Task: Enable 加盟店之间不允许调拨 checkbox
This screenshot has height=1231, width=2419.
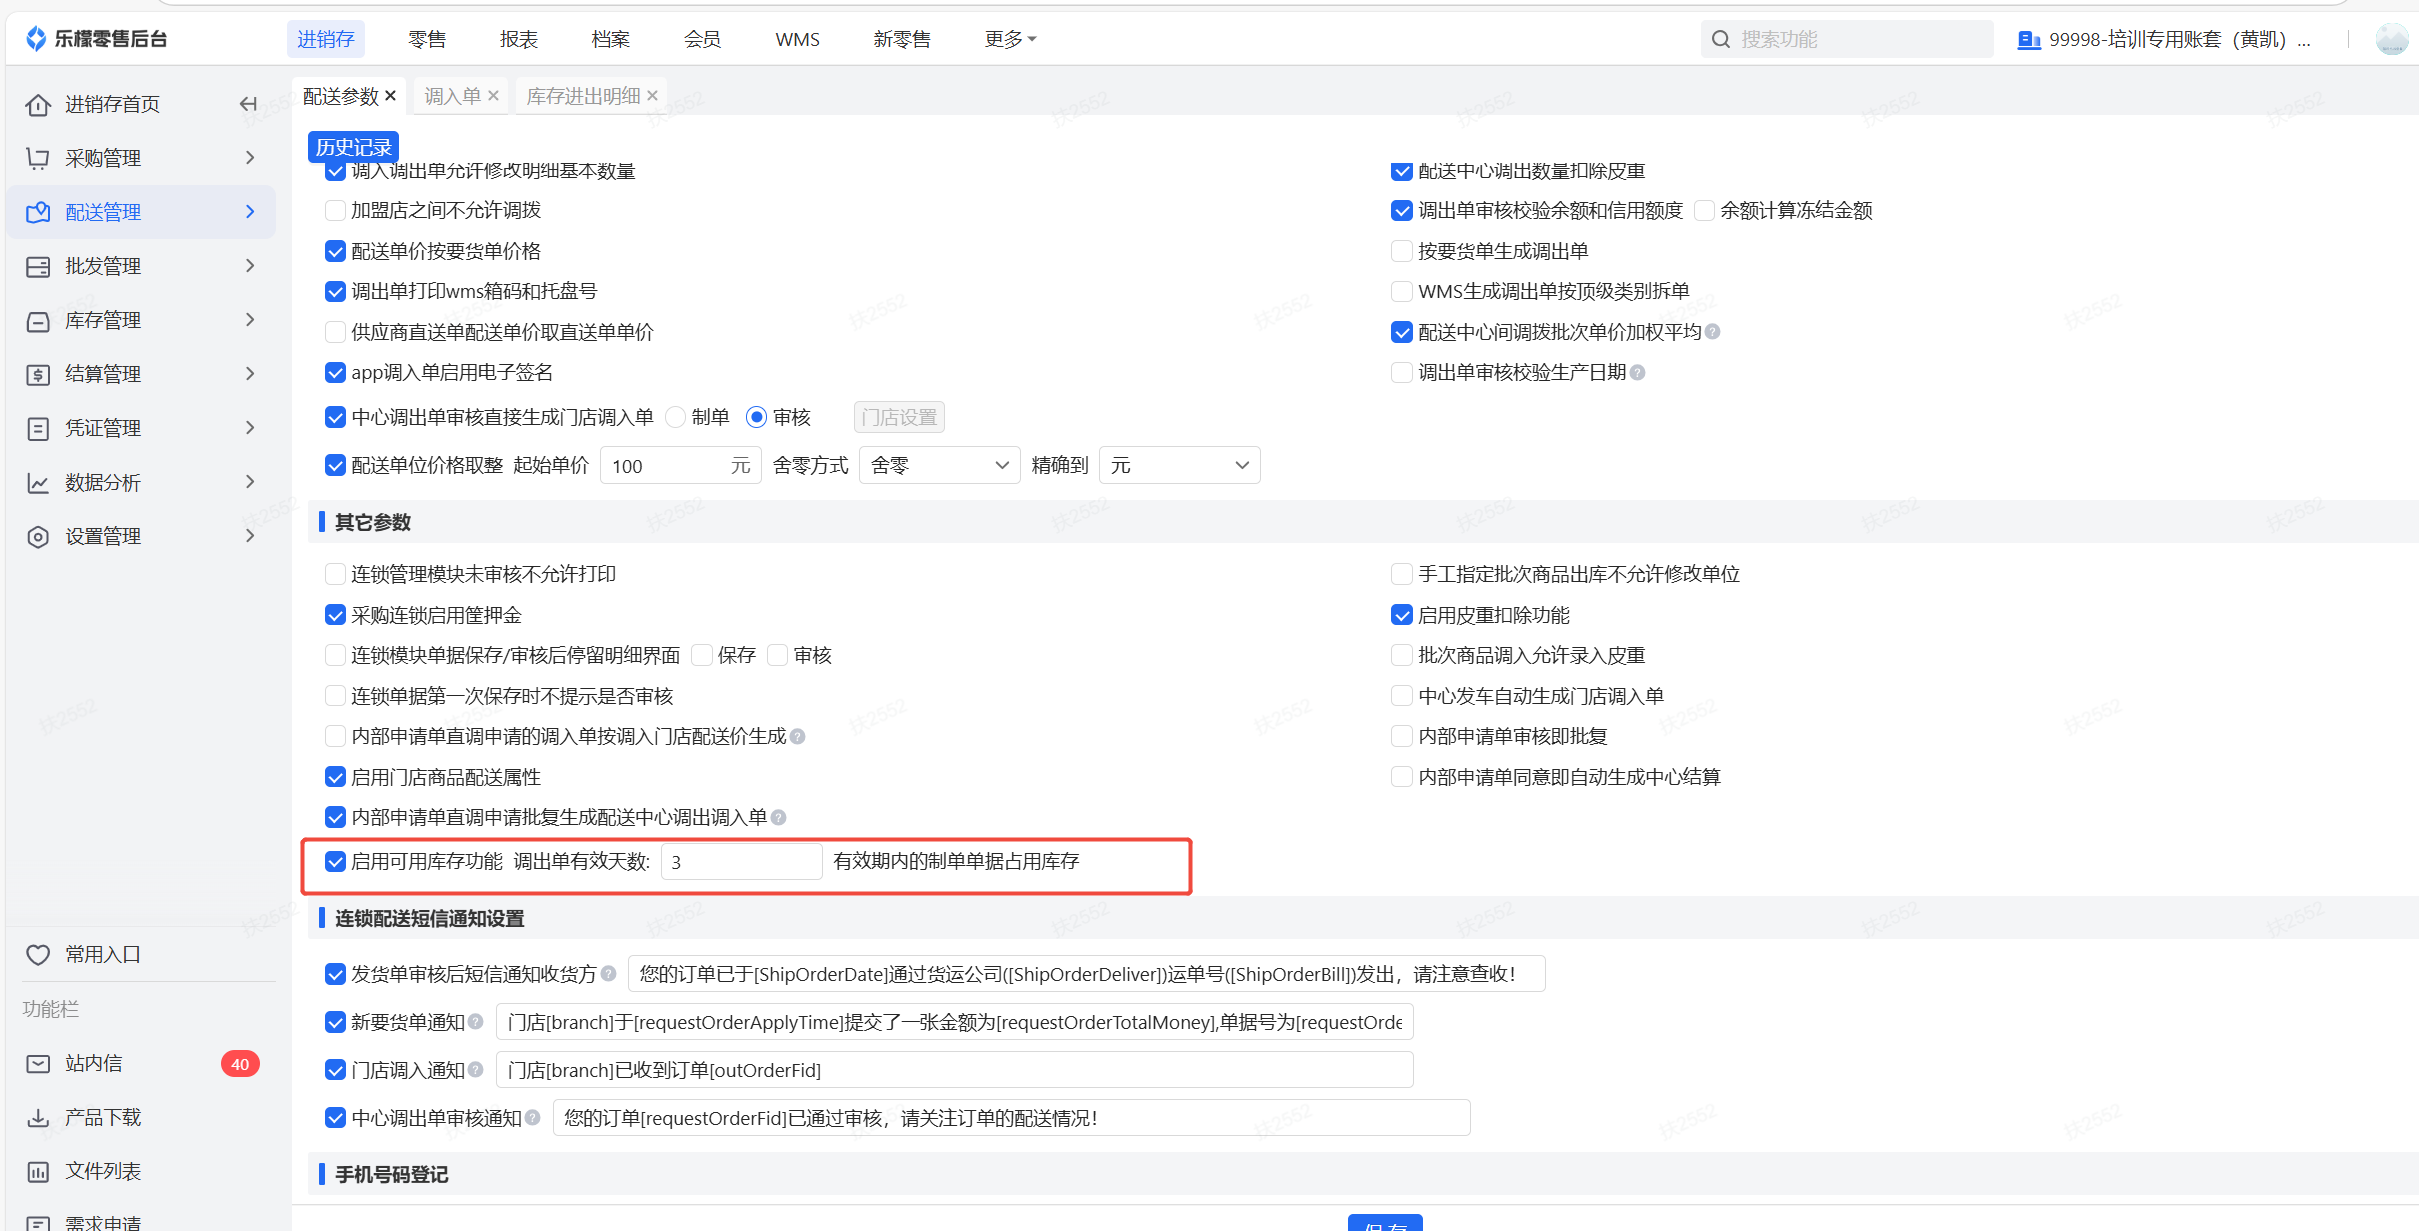Action: pyautogui.click(x=336, y=211)
